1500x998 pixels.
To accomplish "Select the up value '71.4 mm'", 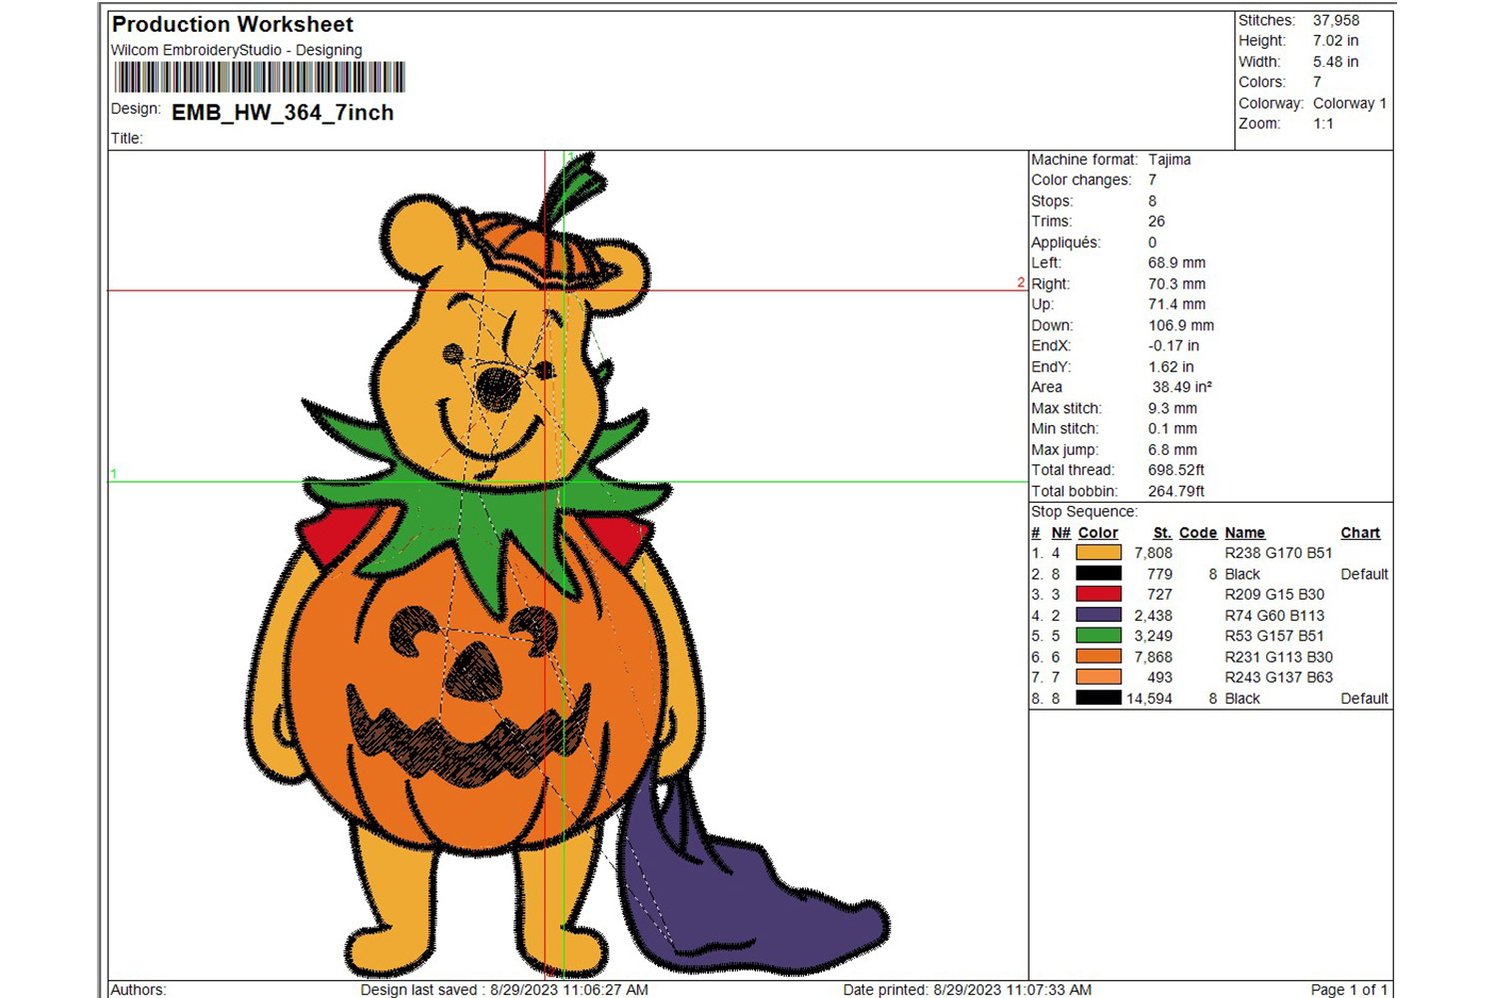I will (1177, 304).
